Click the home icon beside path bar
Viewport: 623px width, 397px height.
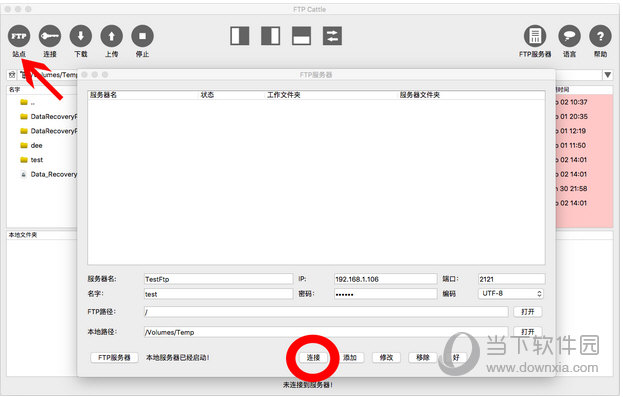pyautogui.click(x=12, y=74)
